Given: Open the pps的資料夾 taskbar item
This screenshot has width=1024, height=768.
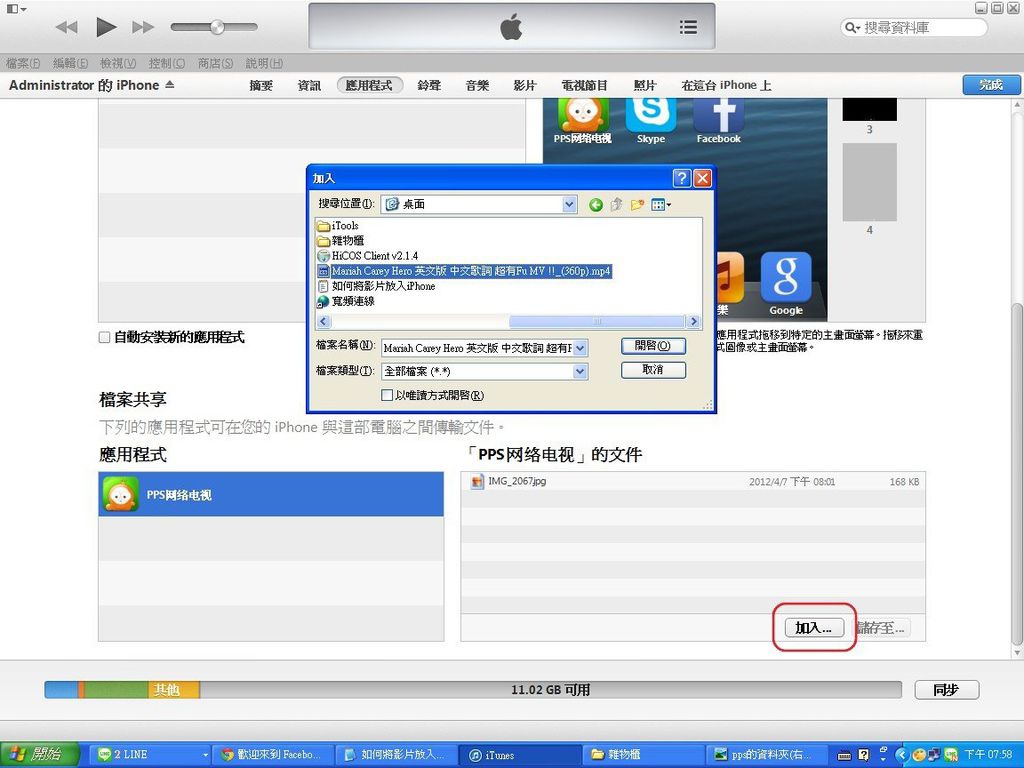Looking at the screenshot, I should click(x=766, y=754).
